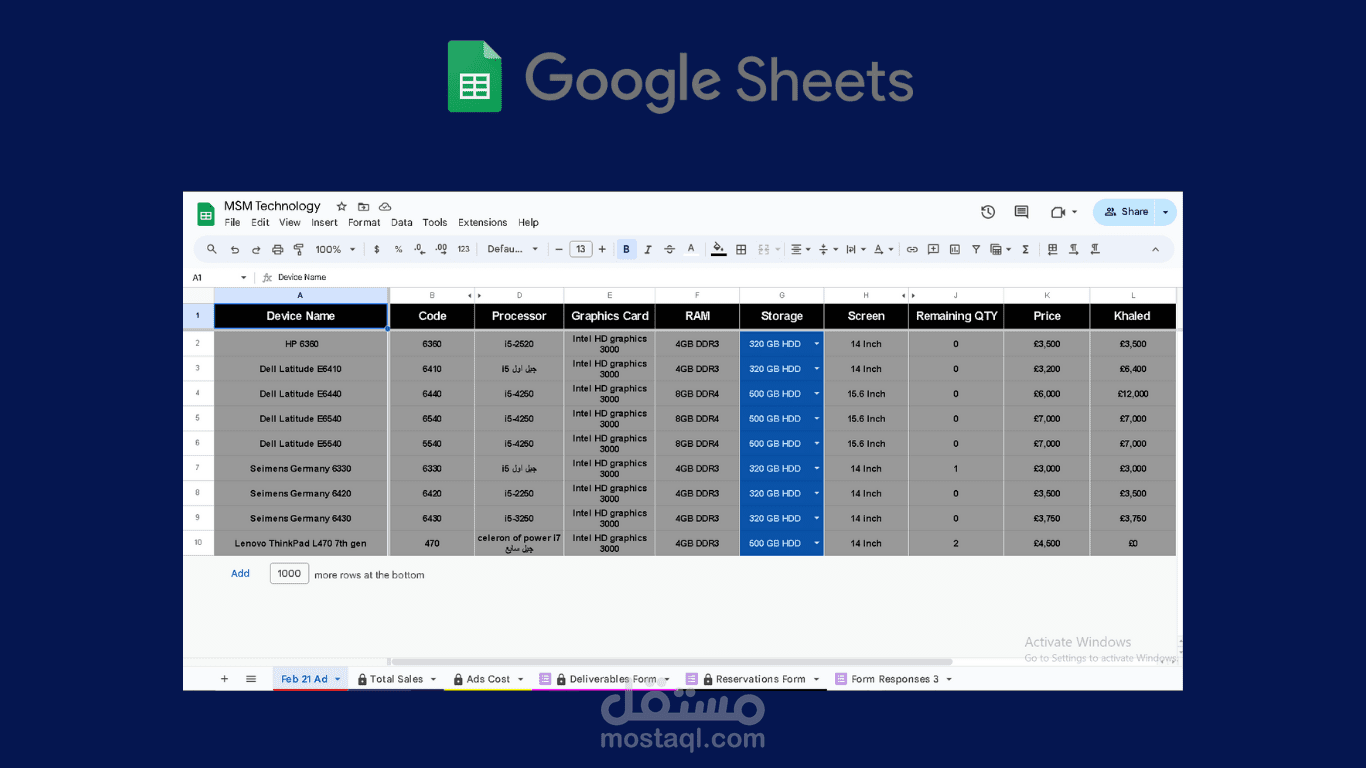
Task: Click the search menus magnifier icon
Action: coord(212,250)
